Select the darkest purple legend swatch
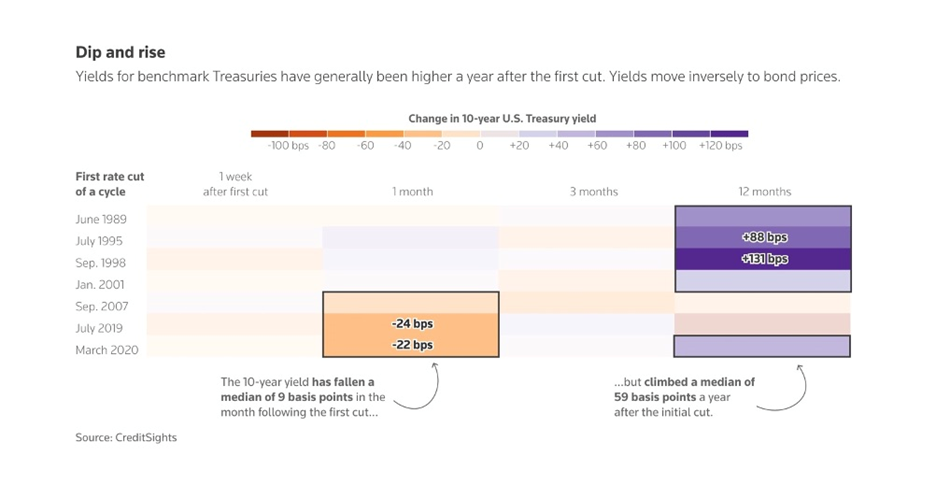950x485 pixels. tap(729, 133)
